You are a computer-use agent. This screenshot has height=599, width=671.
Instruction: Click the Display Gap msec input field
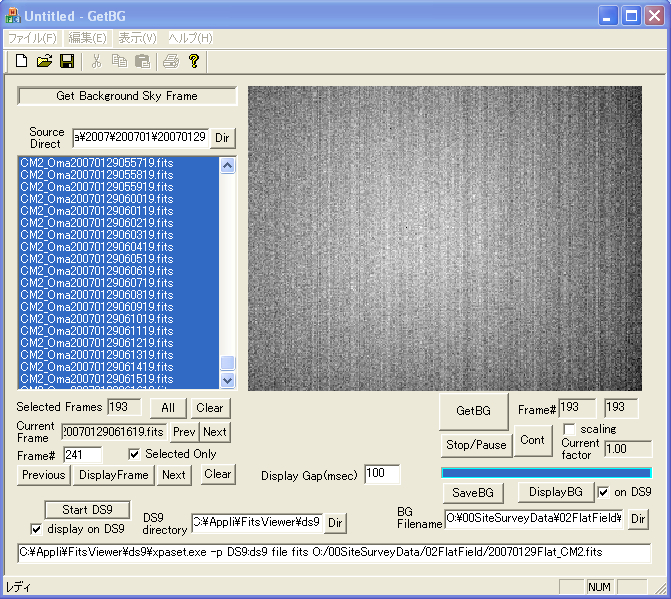click(x=382, y=475)
